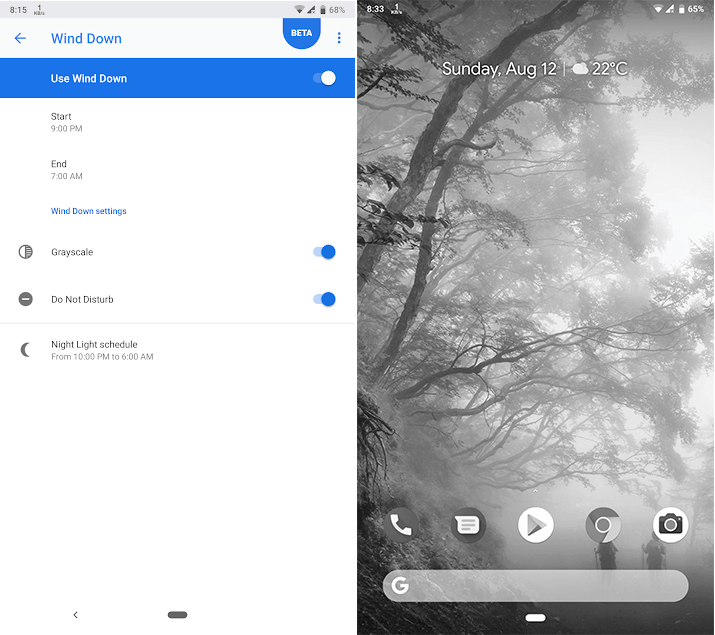Tap the Google G logo

[x=400, y=585]
